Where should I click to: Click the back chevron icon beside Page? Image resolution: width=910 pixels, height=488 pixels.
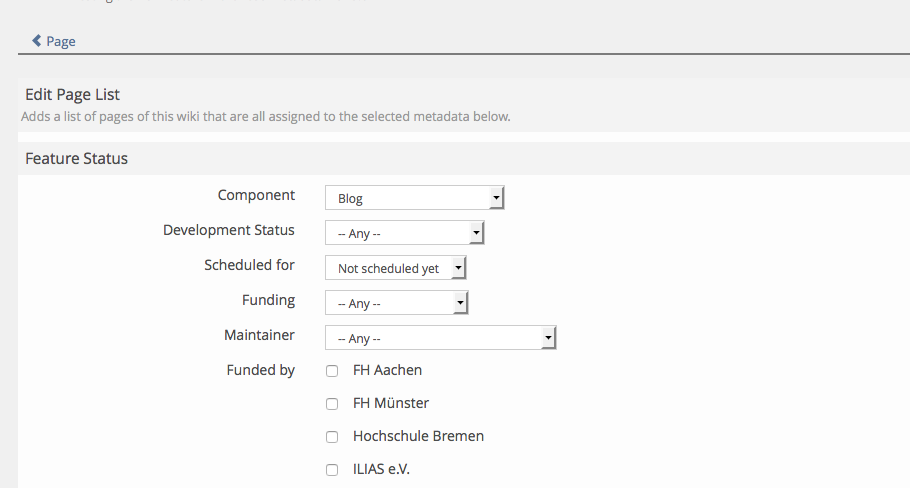click(x=37, y=41)
